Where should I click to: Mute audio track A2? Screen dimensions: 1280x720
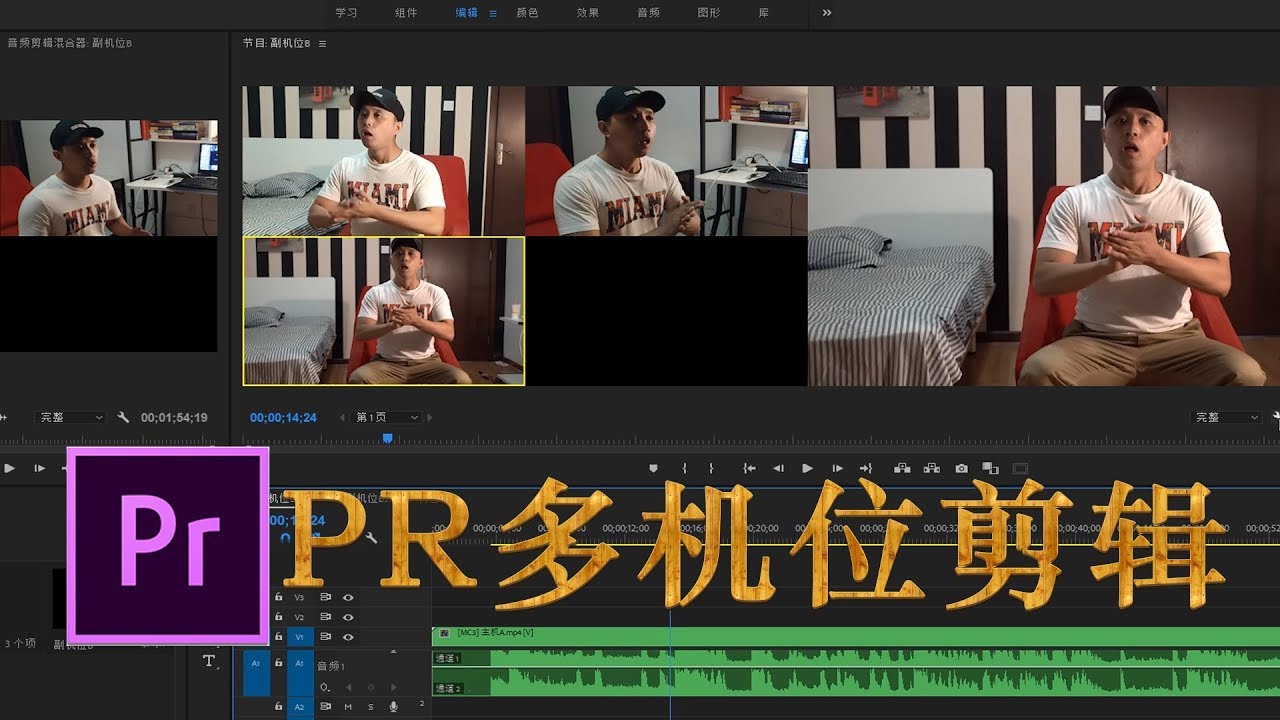349,707
